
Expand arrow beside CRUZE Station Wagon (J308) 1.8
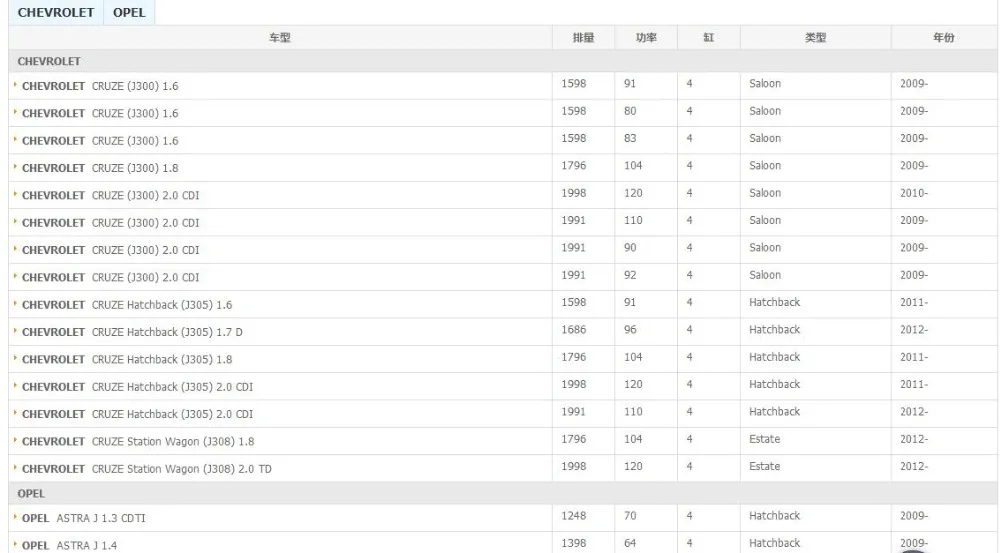click(x=15, y=441)
